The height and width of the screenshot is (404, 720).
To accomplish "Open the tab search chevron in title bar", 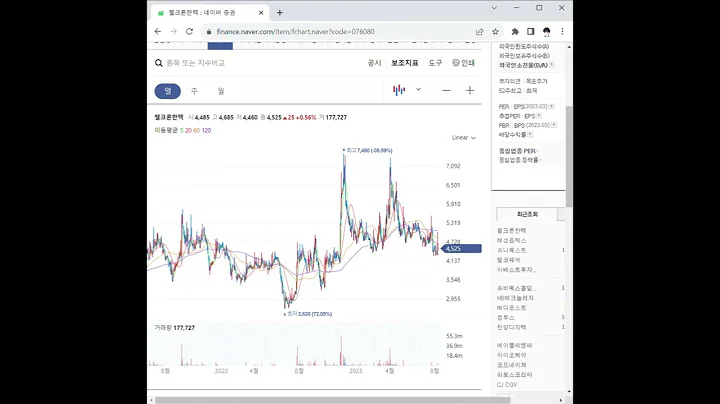I will [494, 8].
